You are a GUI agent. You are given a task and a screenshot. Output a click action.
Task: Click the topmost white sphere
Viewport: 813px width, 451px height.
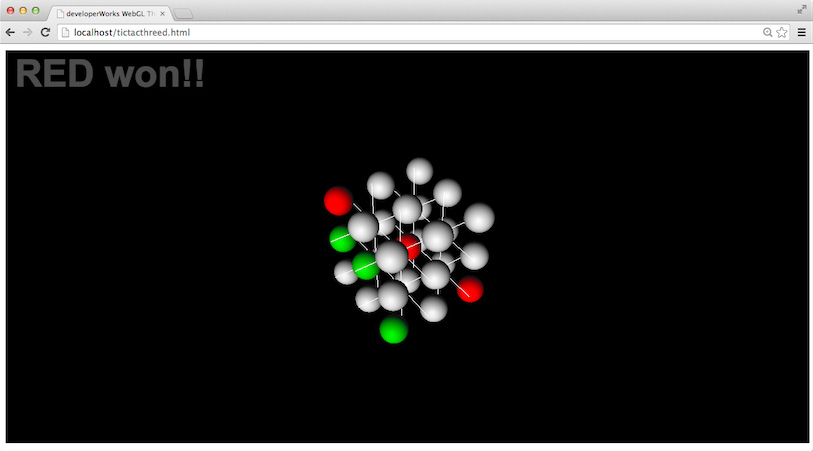pyautogui.click(x=419, y=172)
